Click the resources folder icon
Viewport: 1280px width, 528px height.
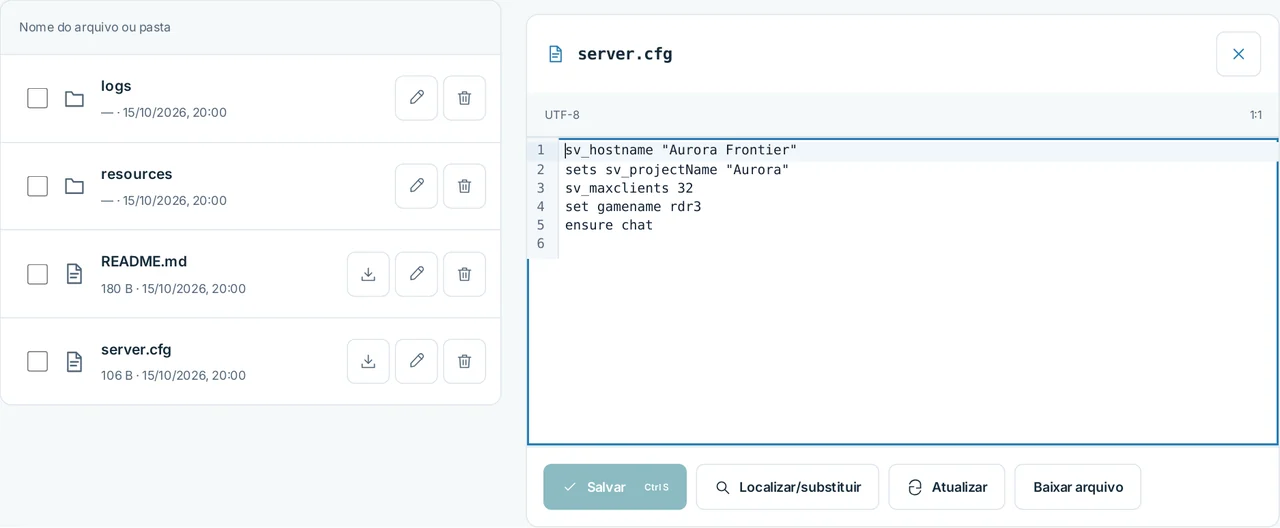click(74, 186)
